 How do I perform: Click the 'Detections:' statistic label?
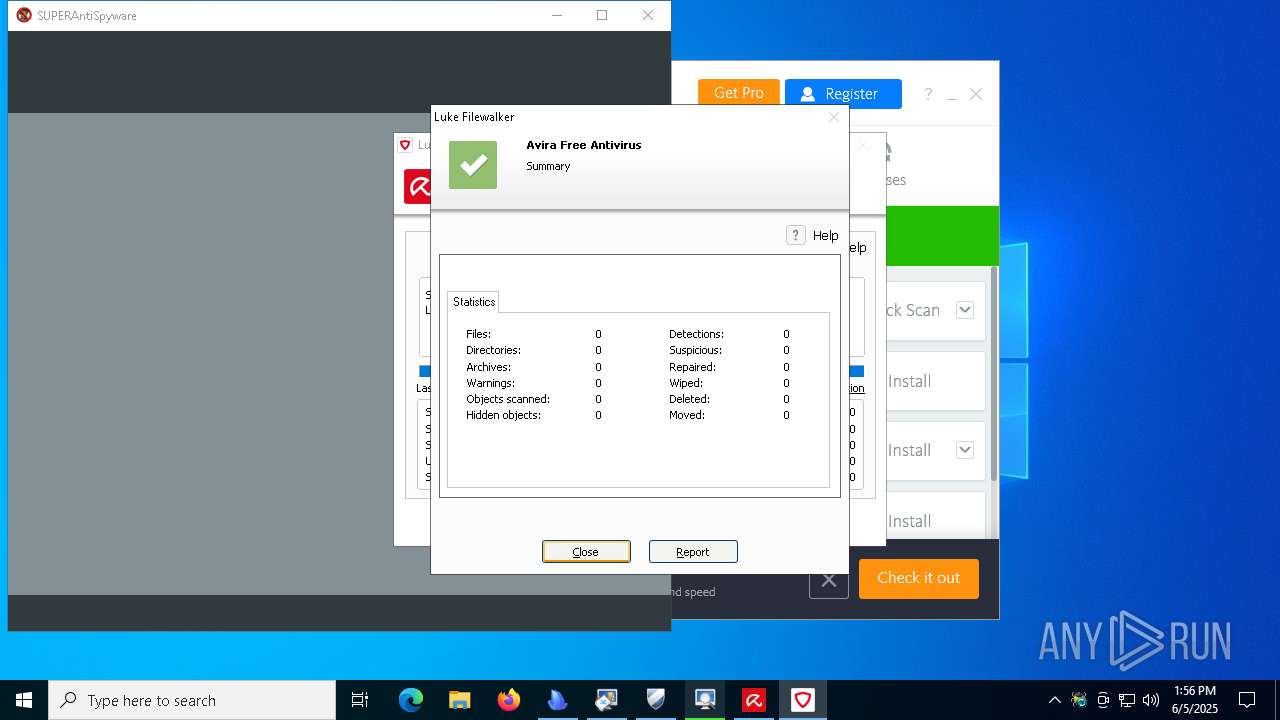pyautogui.click(x=696, y=334)
